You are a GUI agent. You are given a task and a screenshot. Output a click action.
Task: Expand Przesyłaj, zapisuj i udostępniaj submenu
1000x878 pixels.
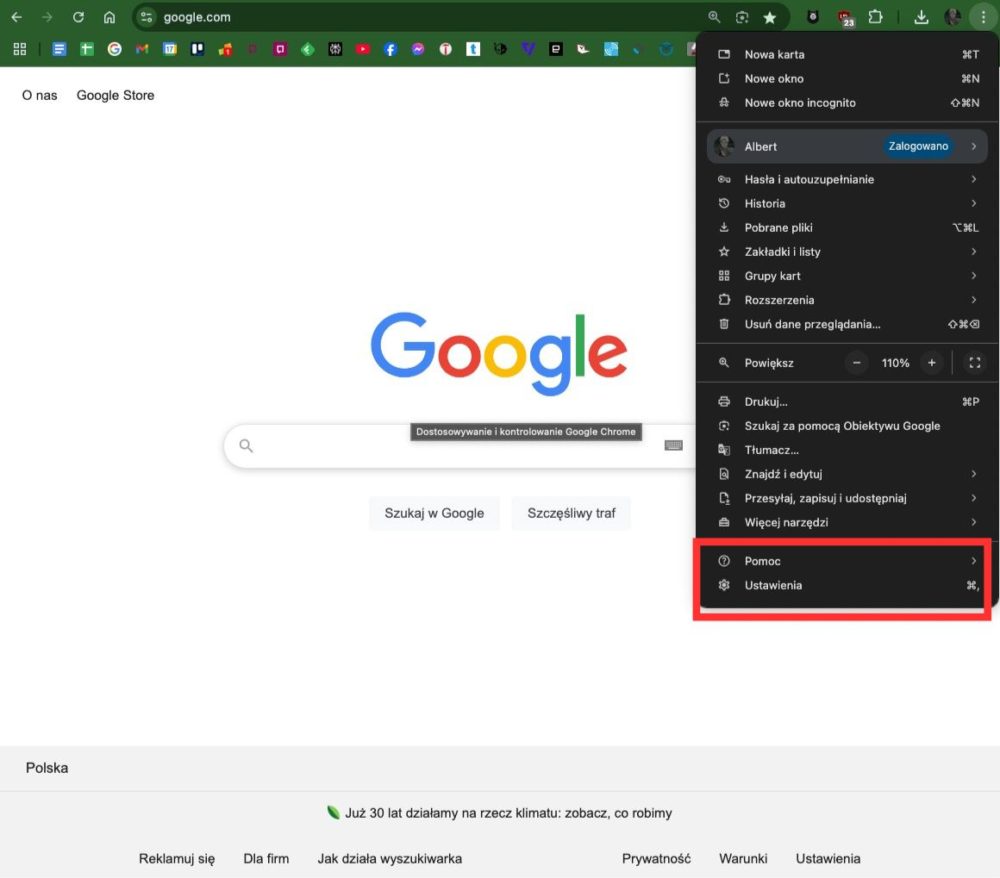847,498
